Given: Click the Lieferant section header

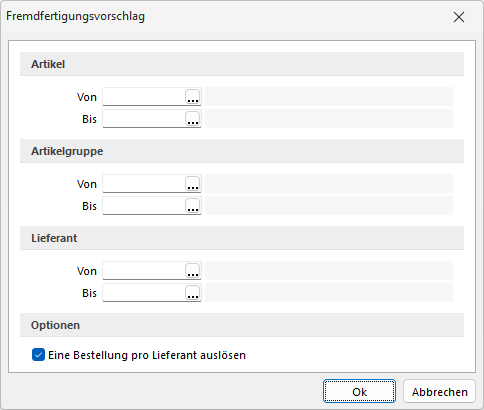Looking at the screenshot, I should coord(242,238).
